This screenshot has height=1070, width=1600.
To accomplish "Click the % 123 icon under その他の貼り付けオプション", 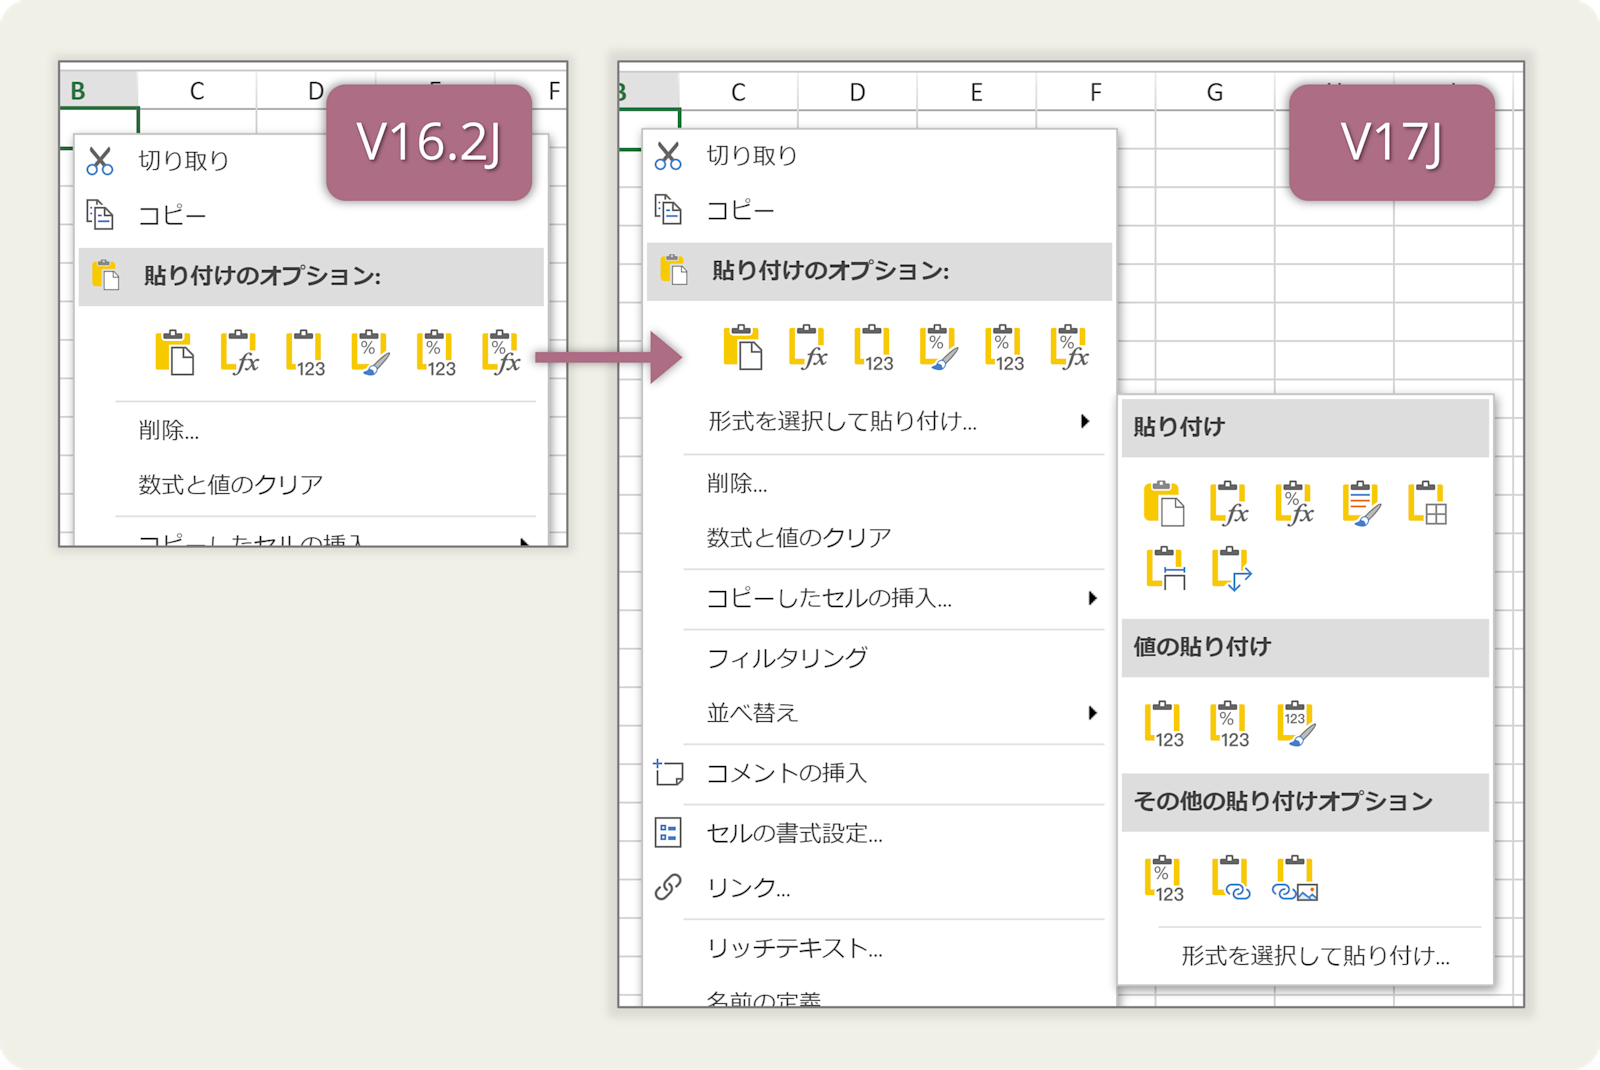I will [x=1164, y=879].
